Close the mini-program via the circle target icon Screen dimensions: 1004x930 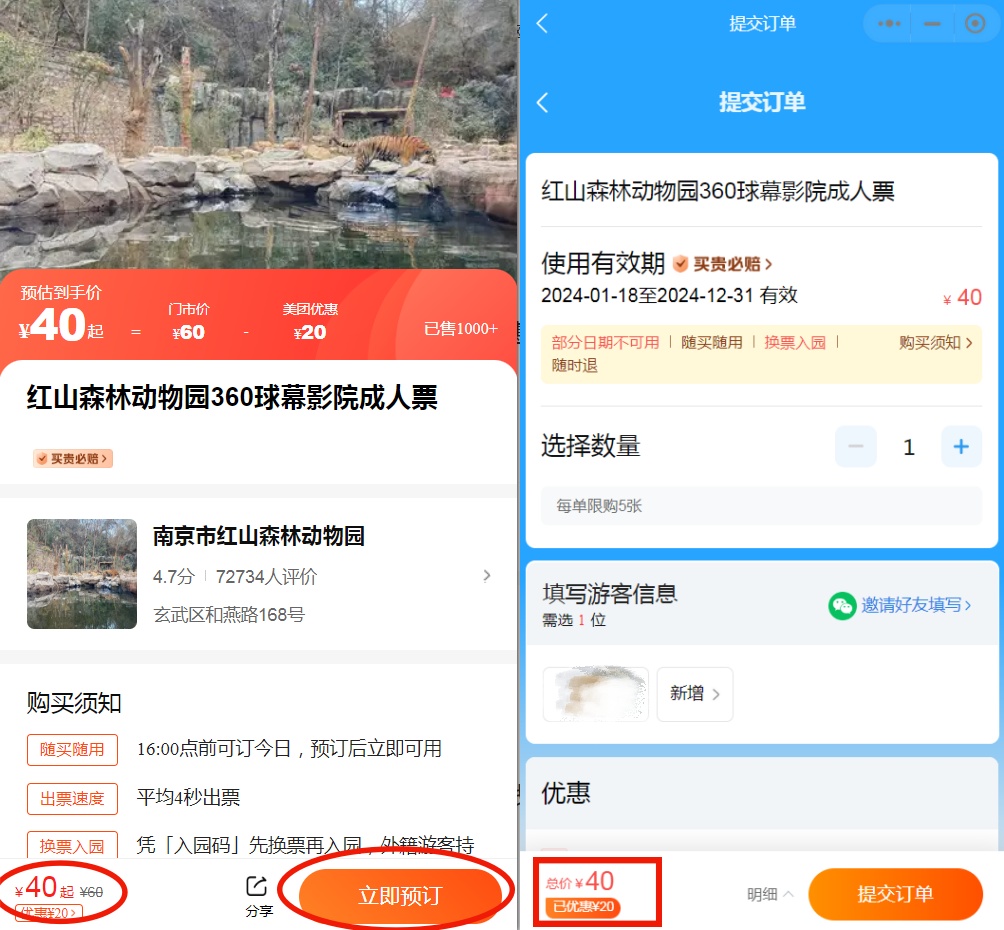(x=975, y=24)
